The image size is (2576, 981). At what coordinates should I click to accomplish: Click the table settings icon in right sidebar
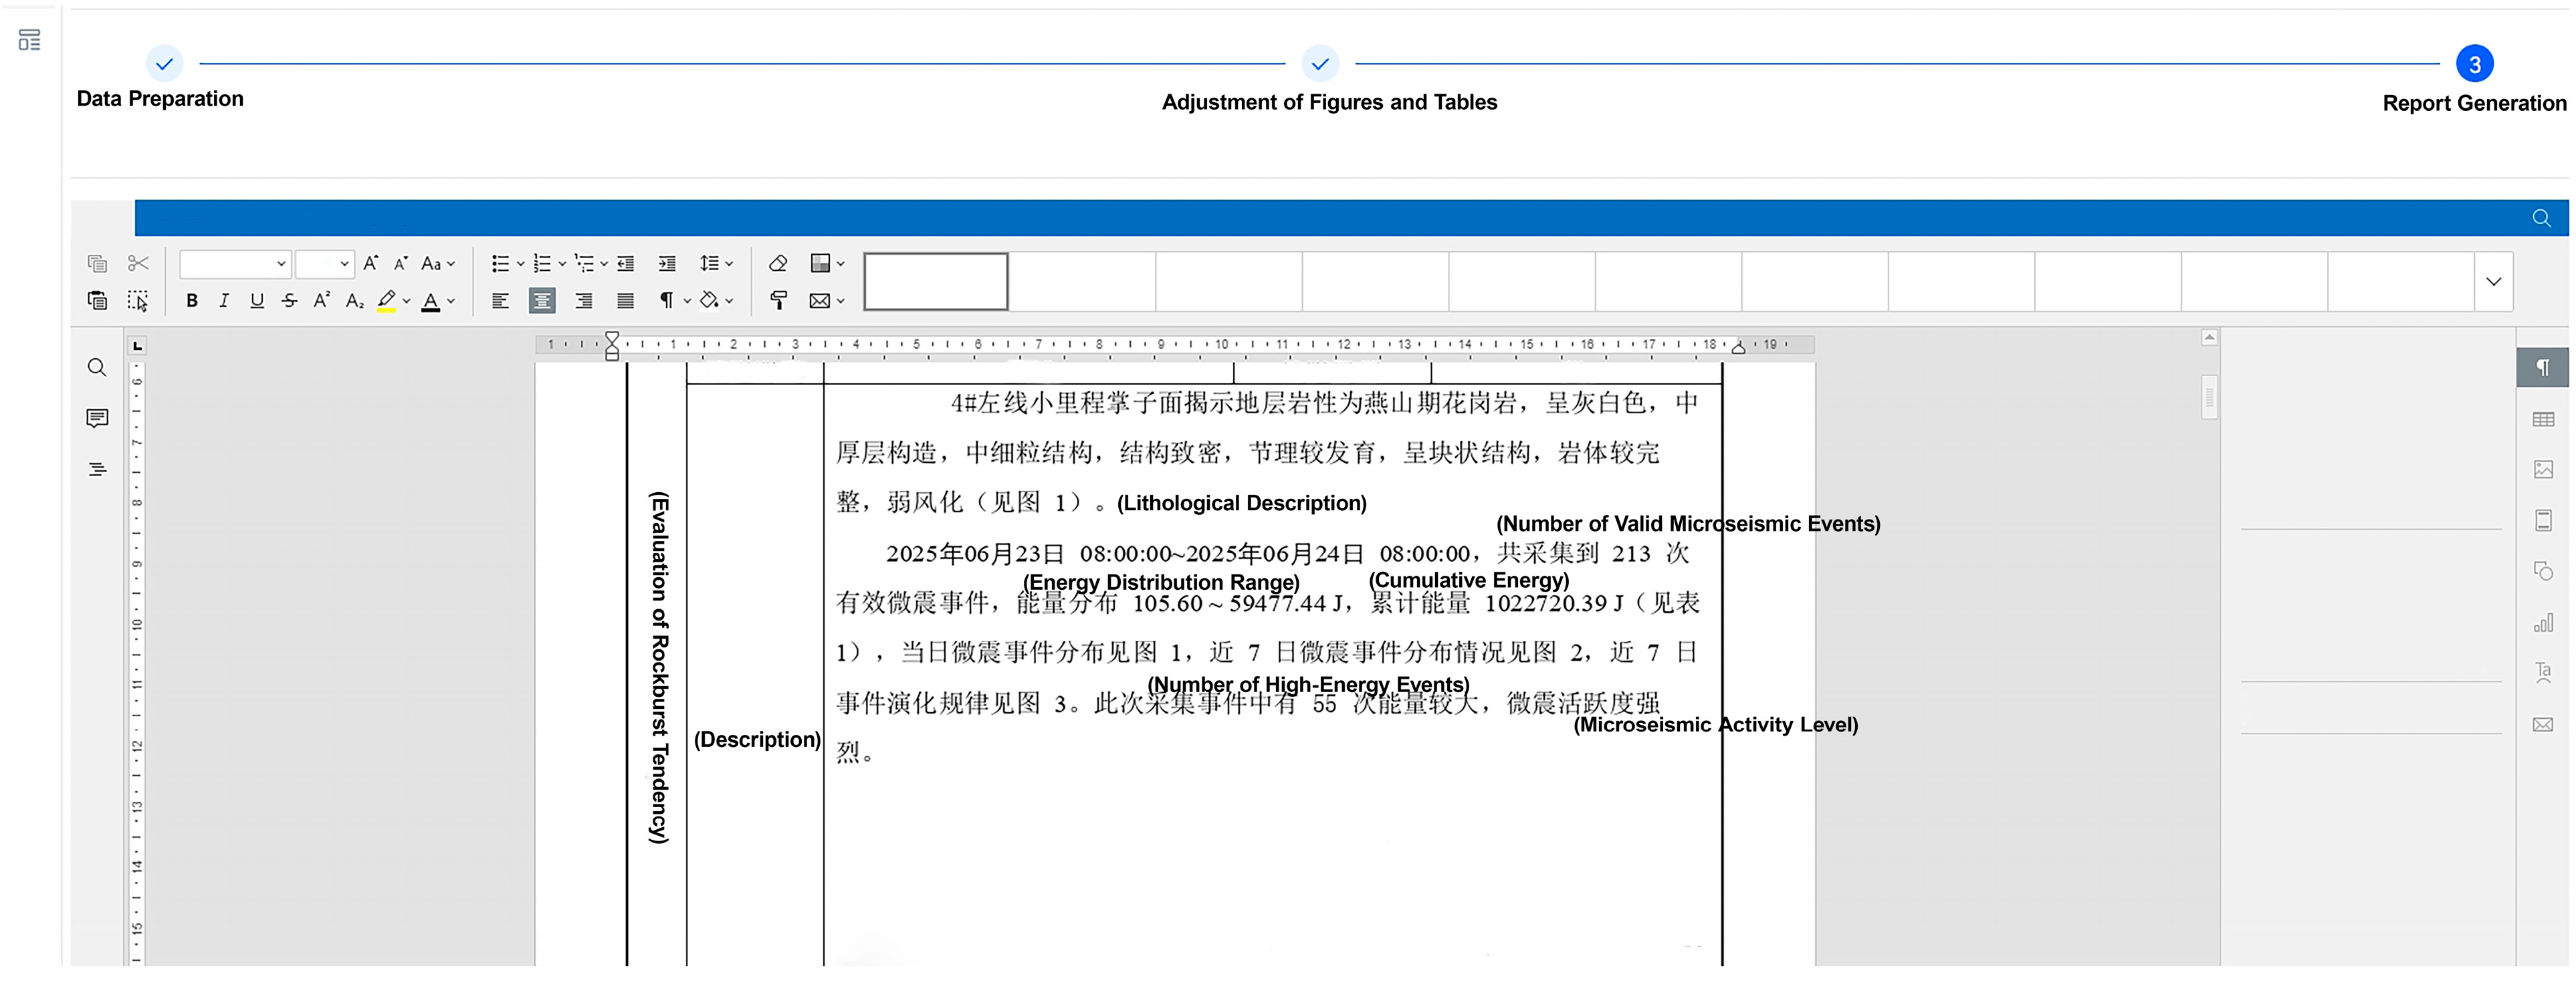pos(2543,419)
